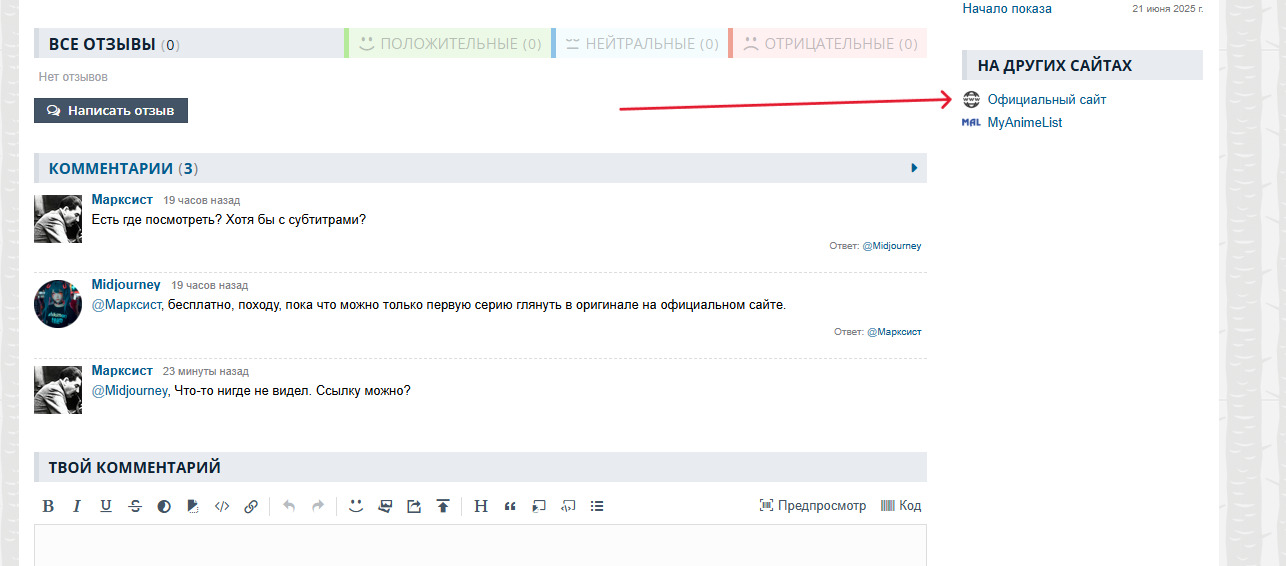The width and height of the screenshot is (1286, 566).
Task: Open the MyAnimeList link
Action: (x=1024, y=123)
